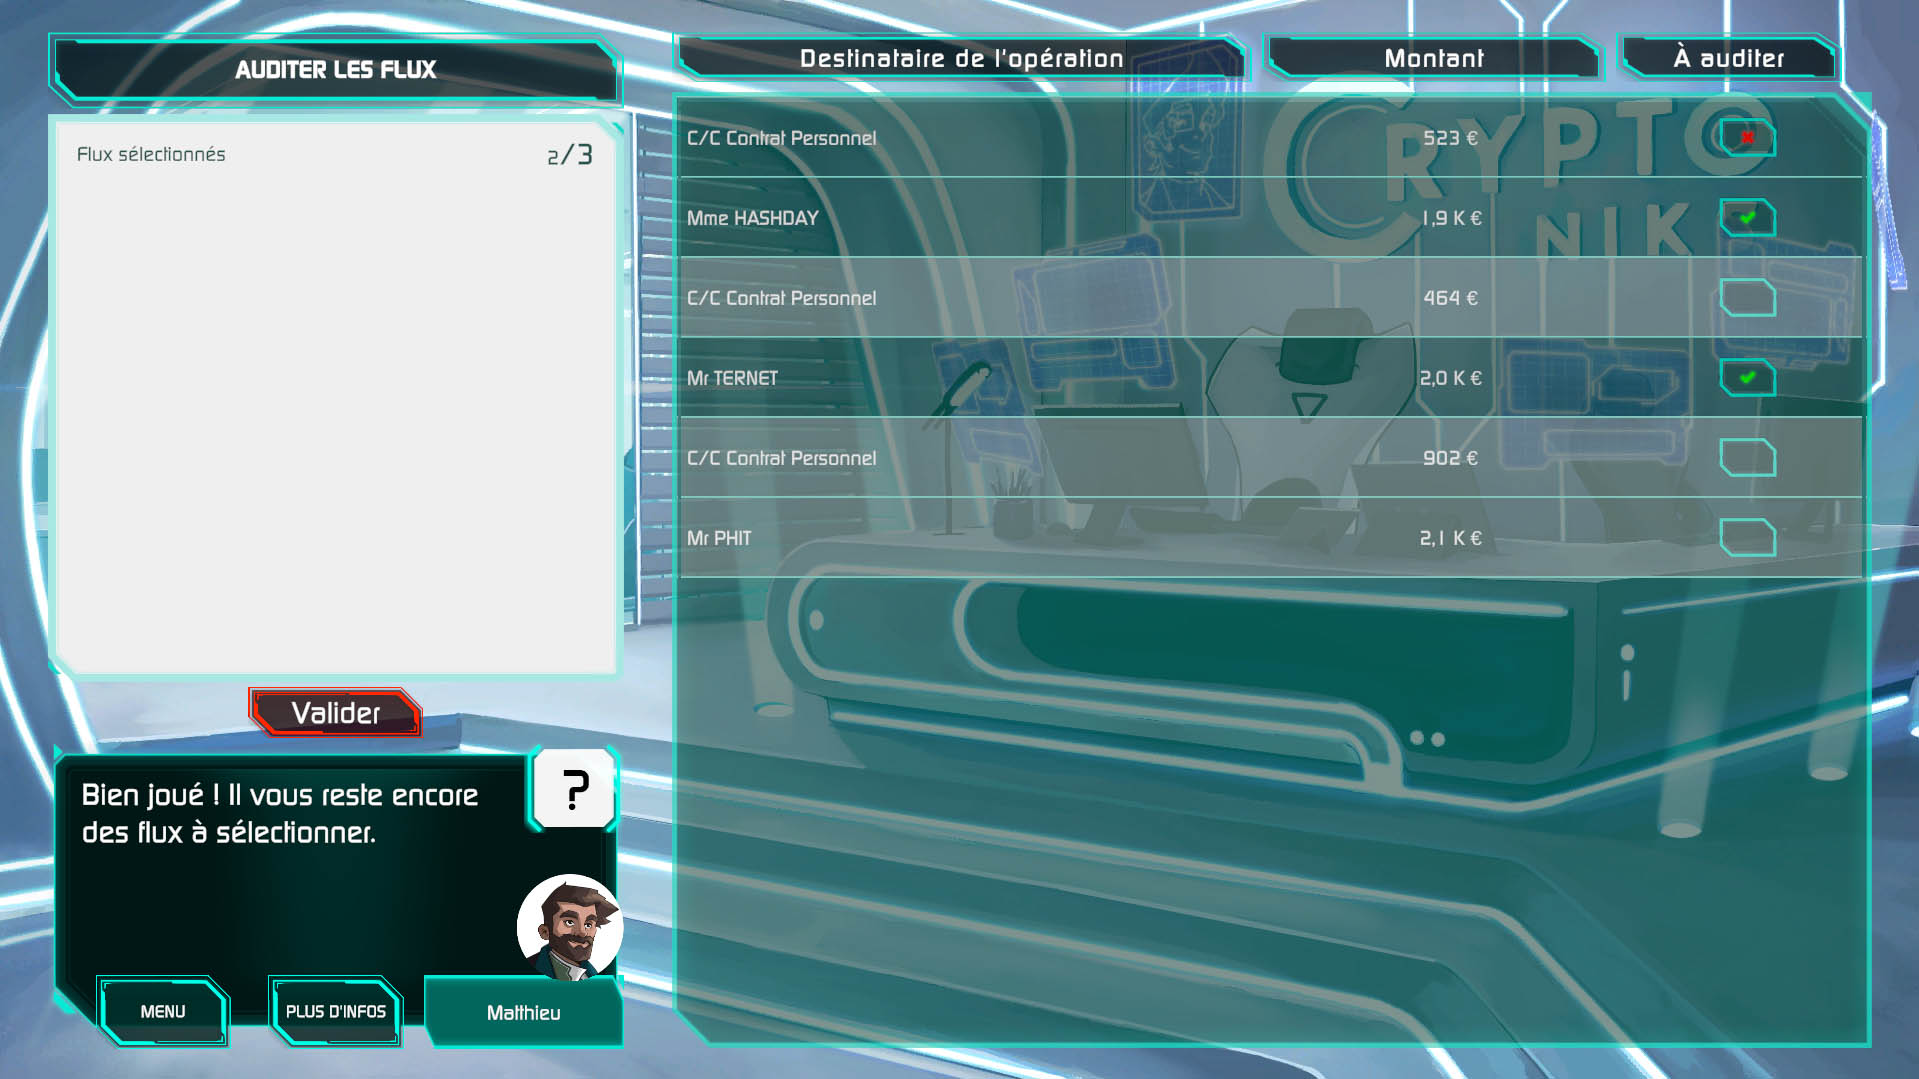1919x1079 pixels.
Task: Select the audit box for 902 € flow
Action: pos(1747,458)
